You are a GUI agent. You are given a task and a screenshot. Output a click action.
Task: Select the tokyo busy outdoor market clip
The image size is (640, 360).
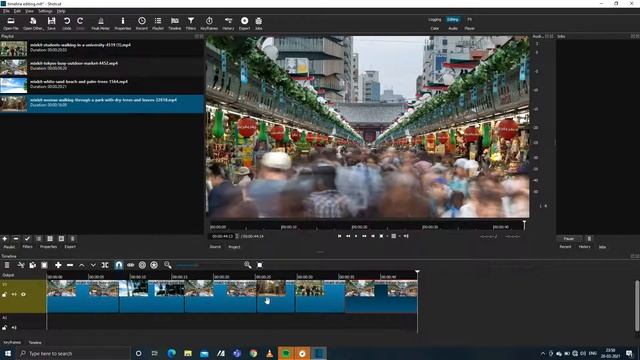click(102, 67)
